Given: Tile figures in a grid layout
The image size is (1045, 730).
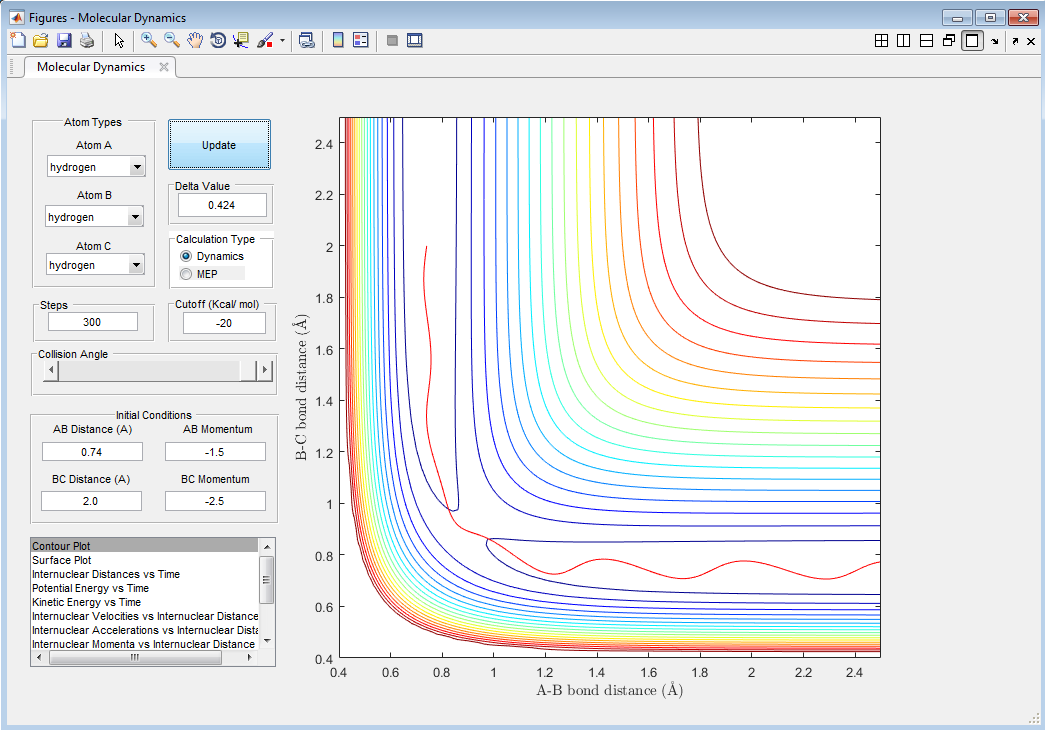Looking at the screenshot, I should tap(881, 41).
